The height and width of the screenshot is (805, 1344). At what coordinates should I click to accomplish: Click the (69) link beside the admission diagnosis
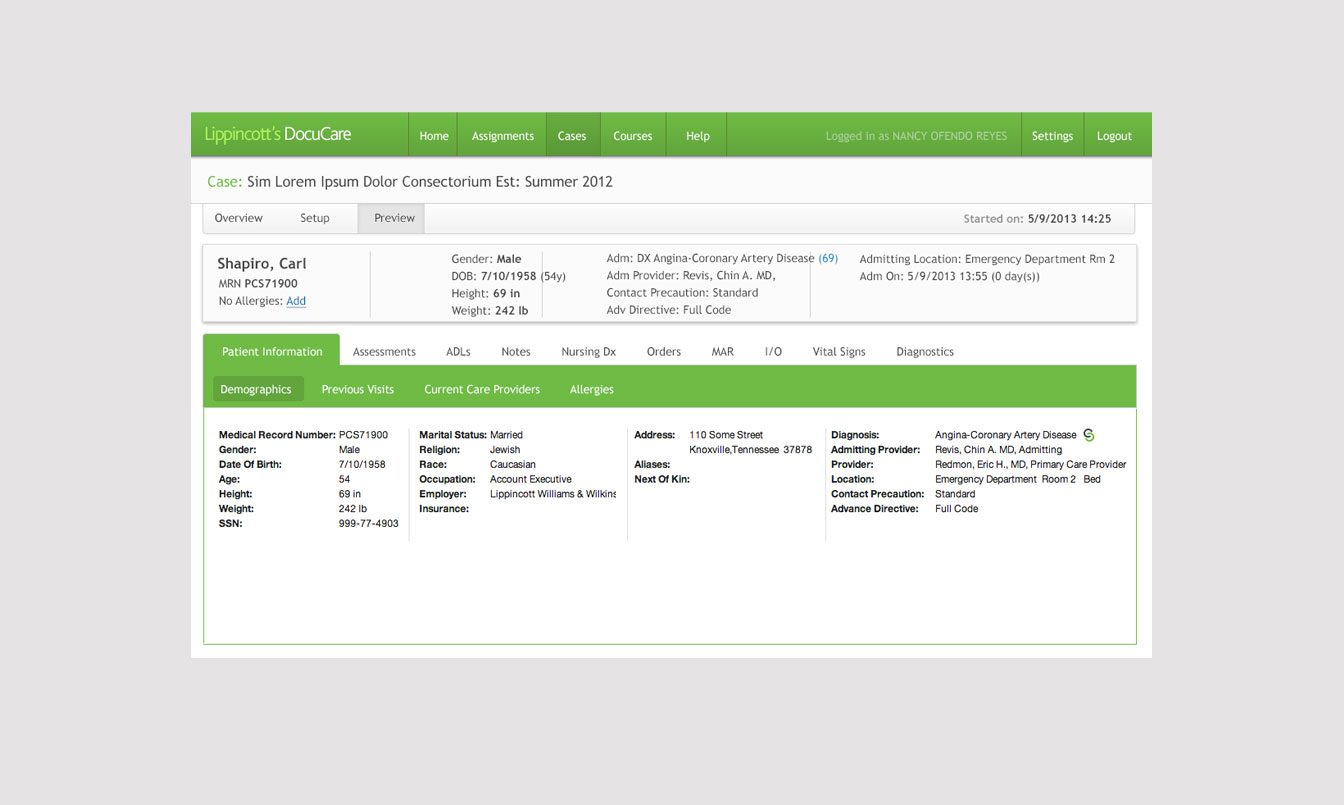[x=828, y=257]
